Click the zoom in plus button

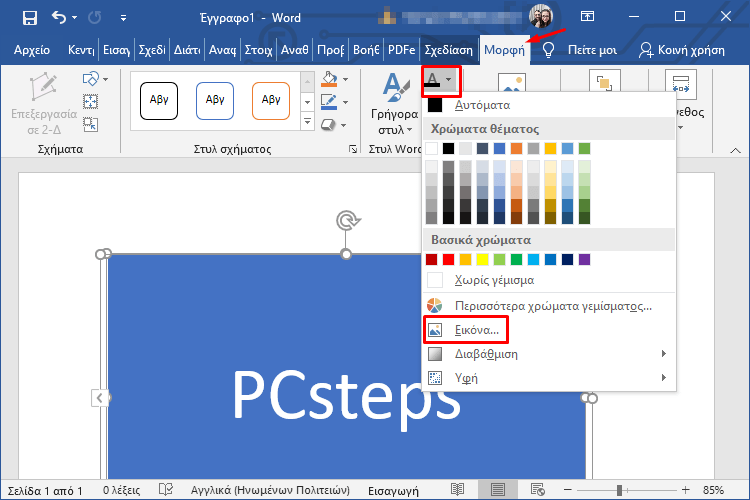(x=685, y=489)
